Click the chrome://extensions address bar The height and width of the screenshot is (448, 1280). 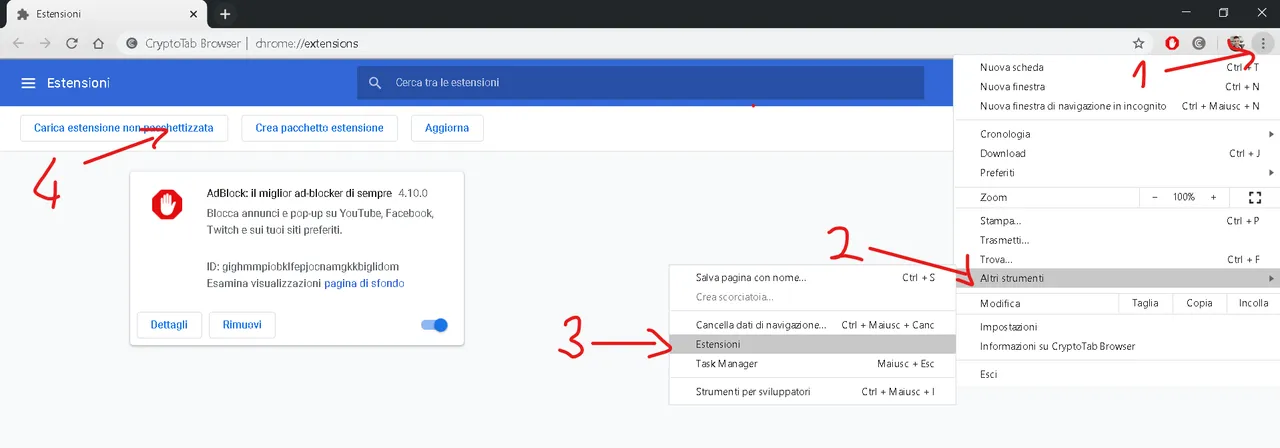pos(306,43)
